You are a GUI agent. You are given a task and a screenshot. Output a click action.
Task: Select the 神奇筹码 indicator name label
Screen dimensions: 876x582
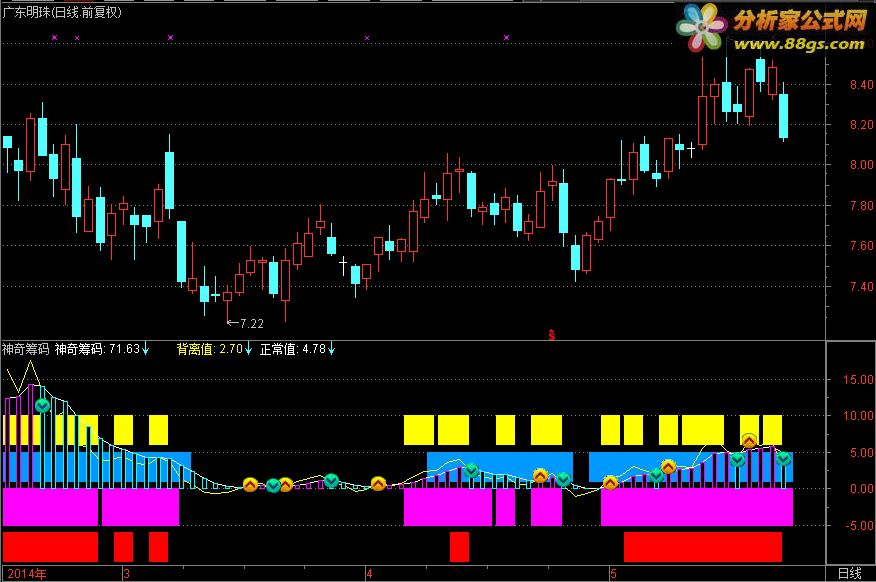(26, 349)
